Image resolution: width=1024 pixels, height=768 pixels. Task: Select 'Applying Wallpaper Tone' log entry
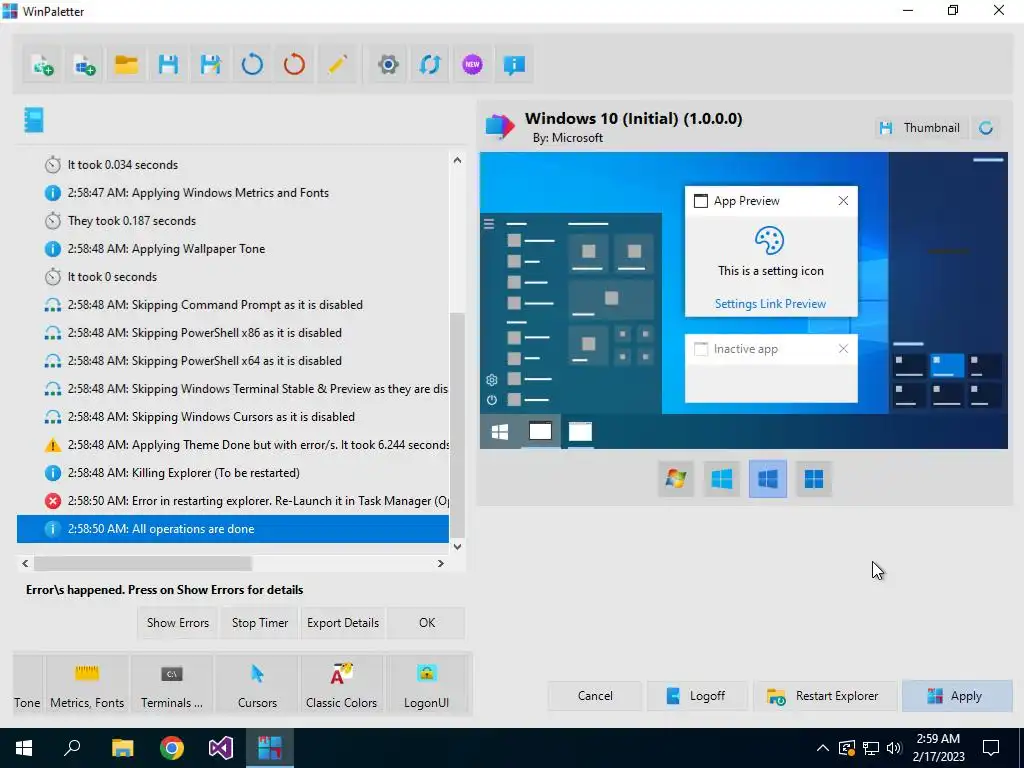click(x=233, y=249)
